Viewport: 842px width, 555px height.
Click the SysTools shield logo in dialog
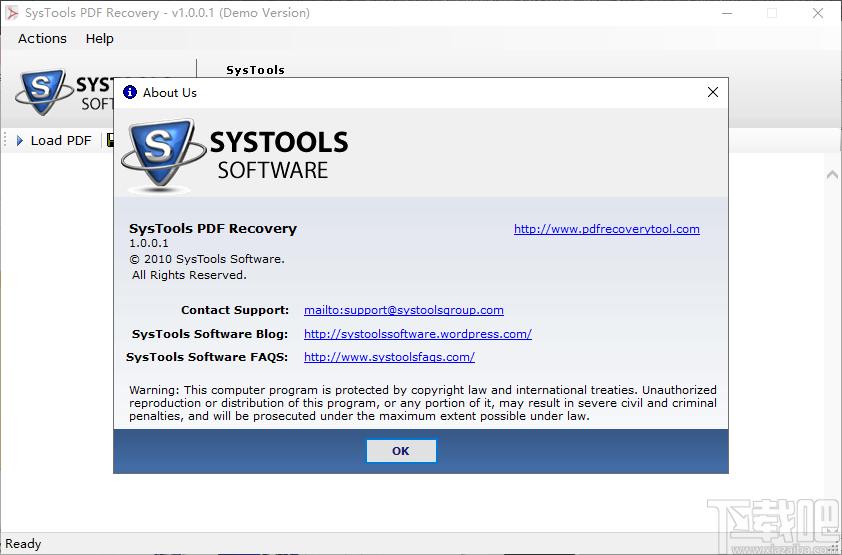tap(163, 155)
